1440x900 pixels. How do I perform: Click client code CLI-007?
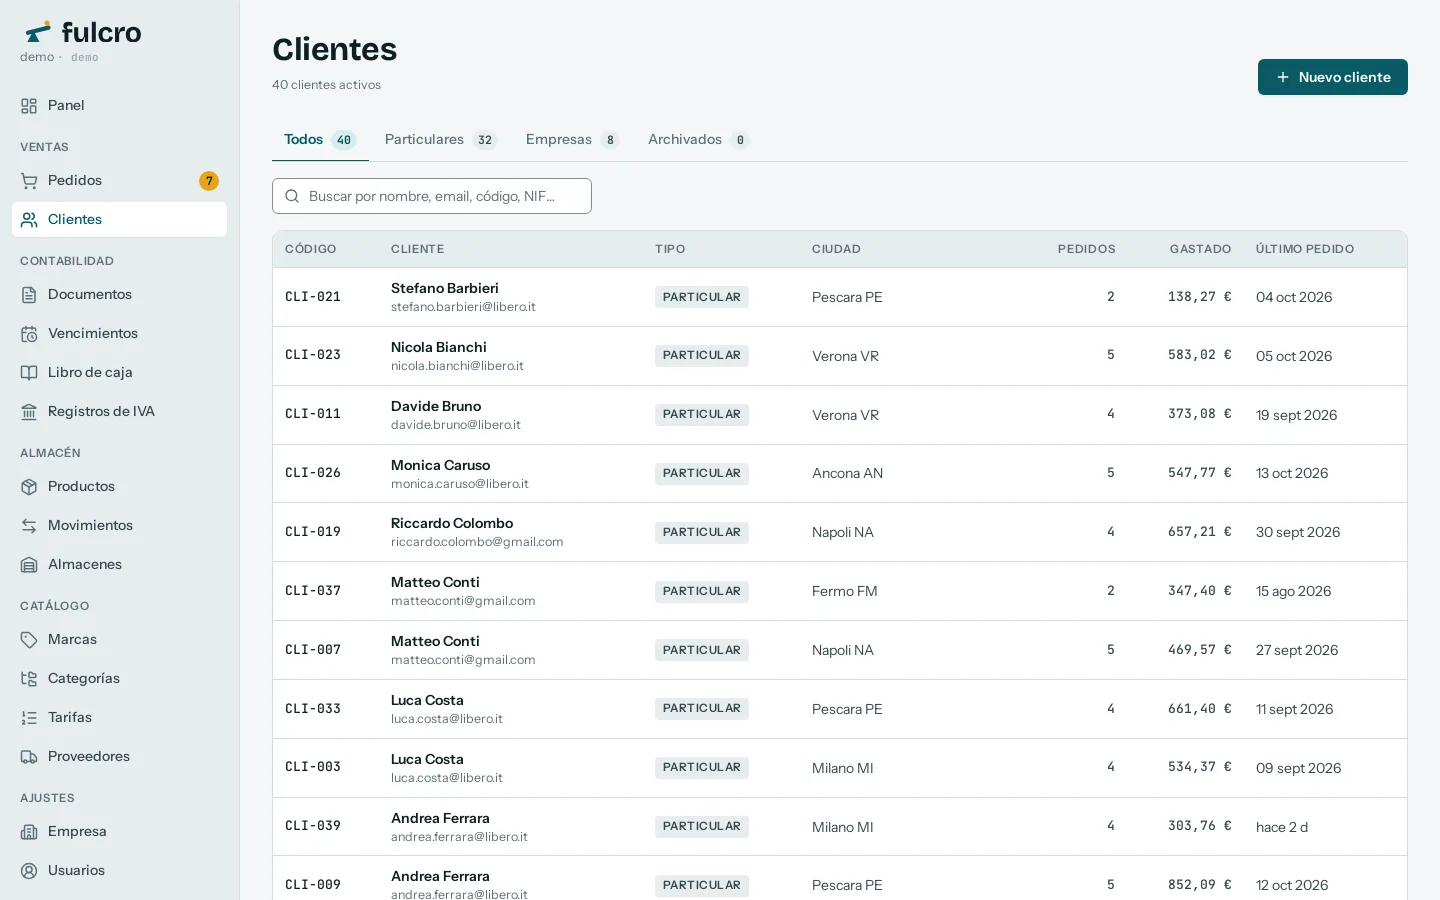coord(313,650)
